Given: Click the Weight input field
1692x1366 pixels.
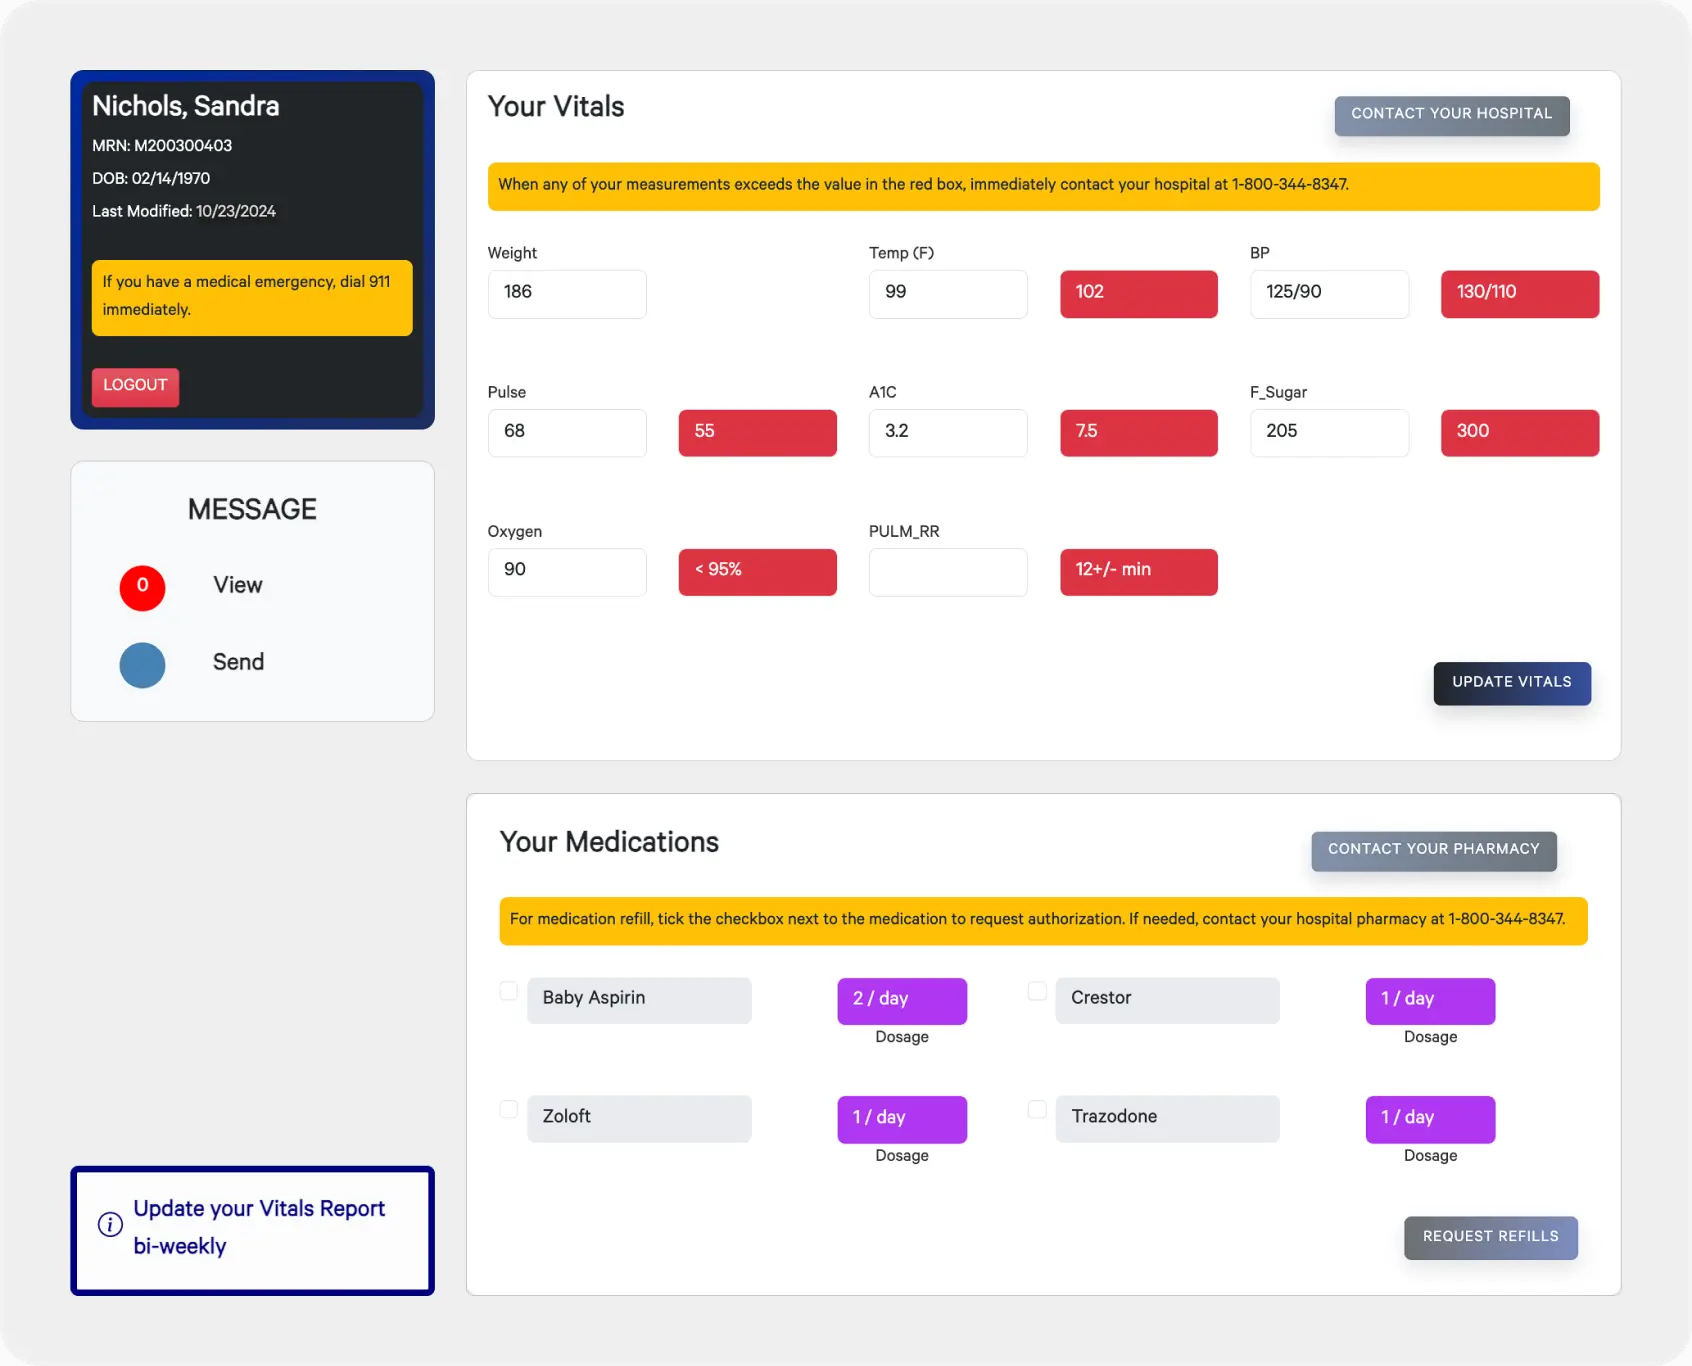Looking at the screenshot, I should pyautogui.click(x=567, y=294).
